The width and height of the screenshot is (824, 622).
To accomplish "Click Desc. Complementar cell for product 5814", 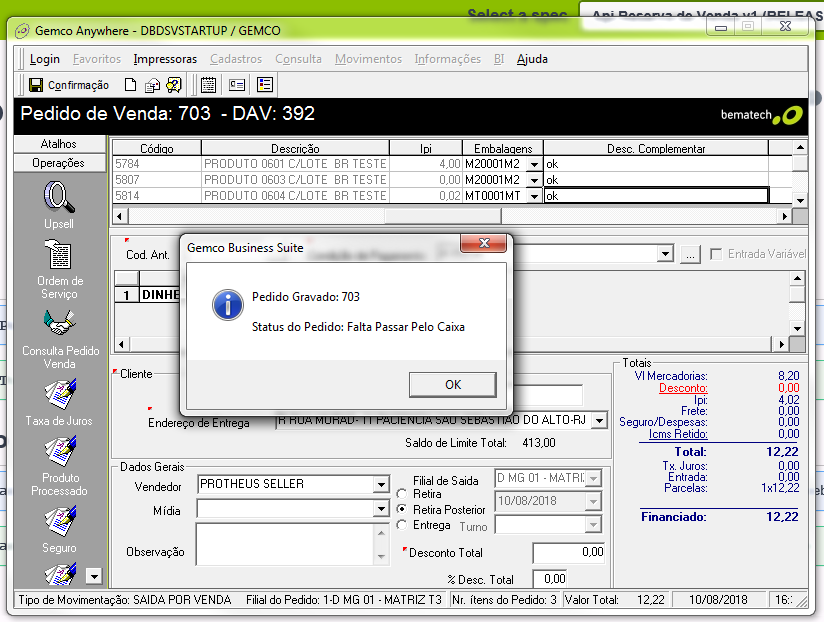I will pos(656,196).
